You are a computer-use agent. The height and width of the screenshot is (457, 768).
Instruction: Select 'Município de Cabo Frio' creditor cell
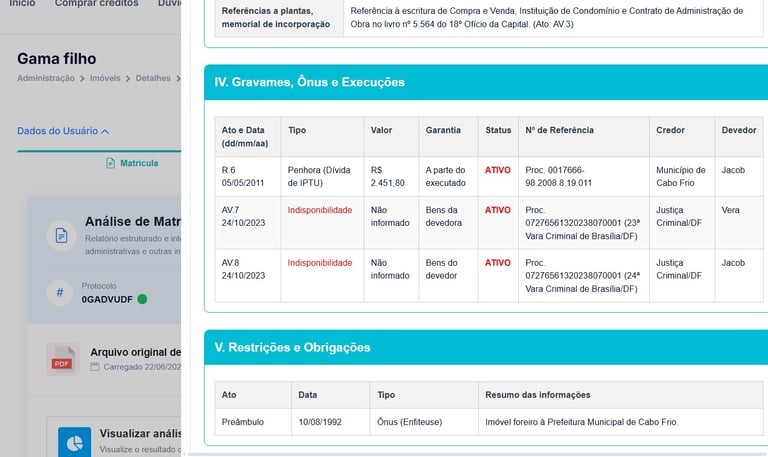coord(682,176)
